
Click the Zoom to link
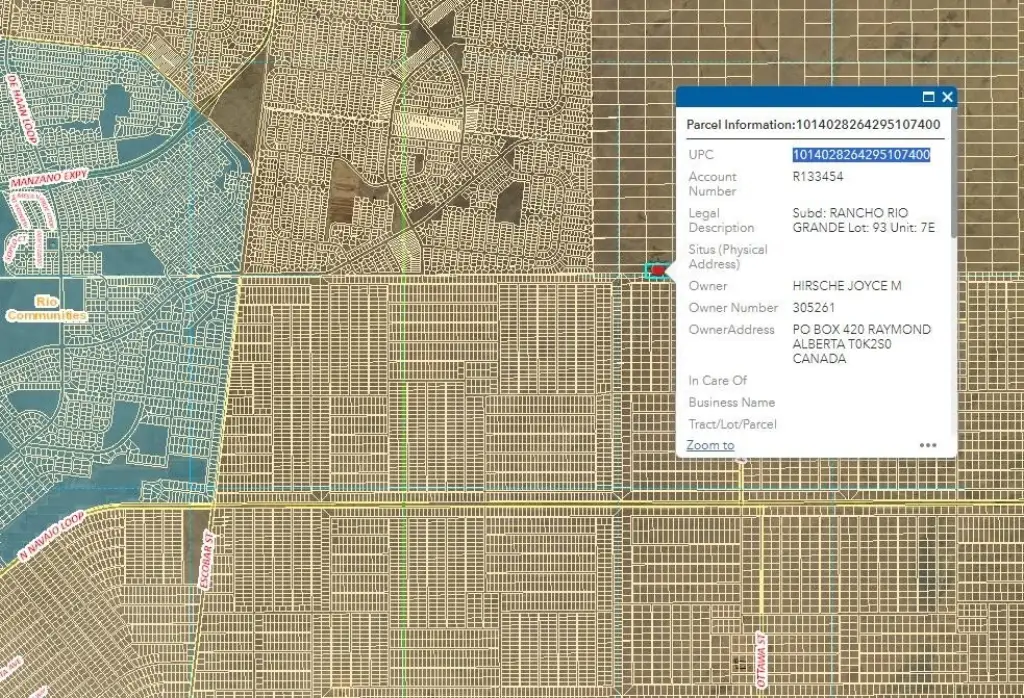(710, 445)
